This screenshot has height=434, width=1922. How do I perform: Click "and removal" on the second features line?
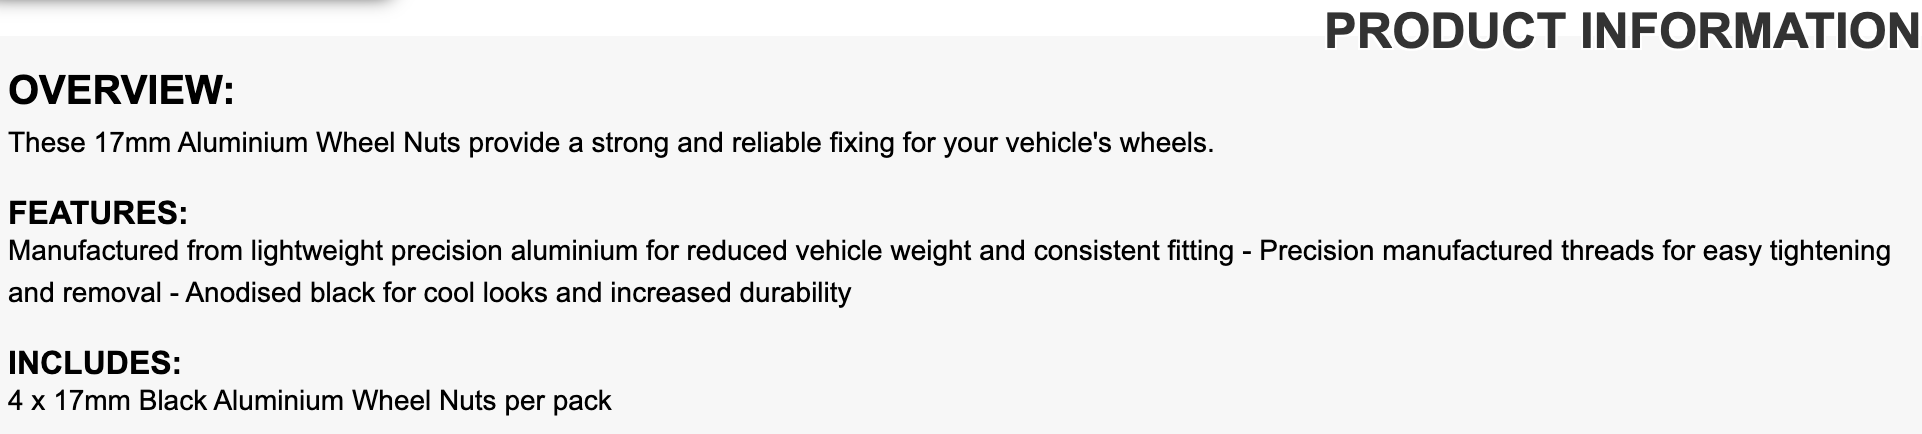pos(84,293)
